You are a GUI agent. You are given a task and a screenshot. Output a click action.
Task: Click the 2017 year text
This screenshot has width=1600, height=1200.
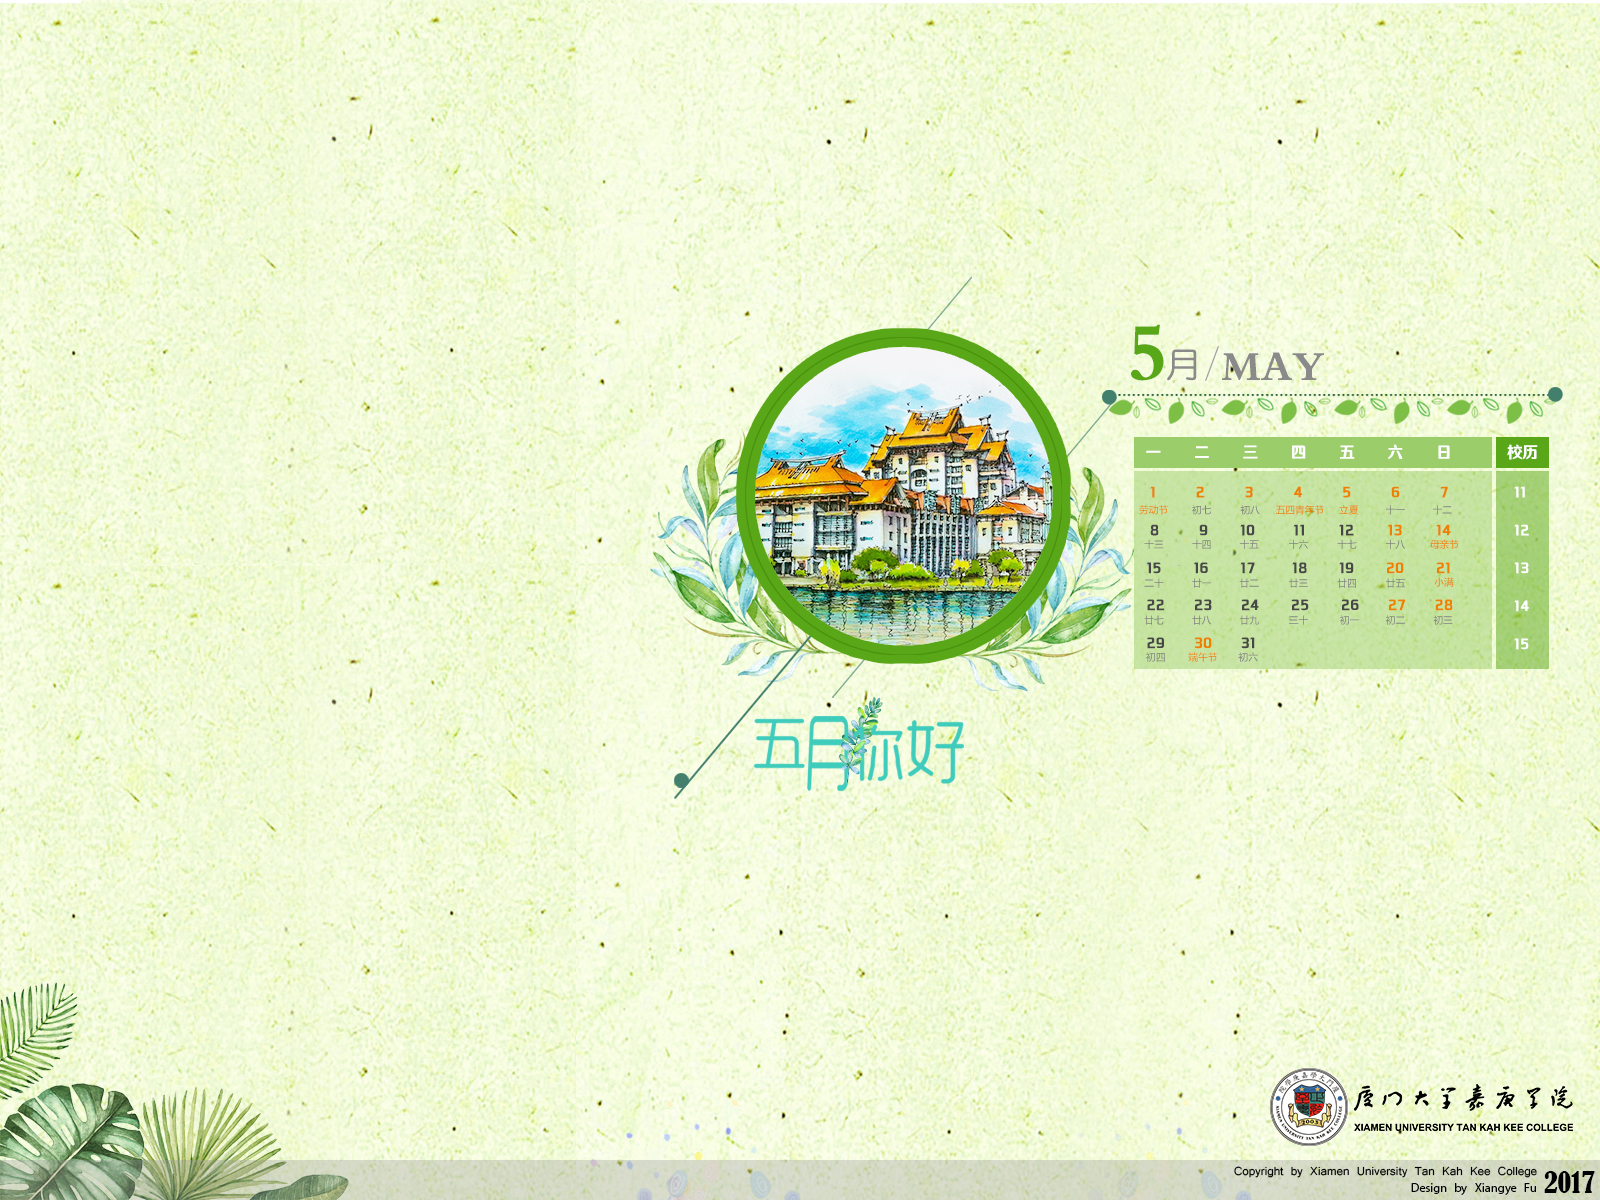click(1569, 1182)
